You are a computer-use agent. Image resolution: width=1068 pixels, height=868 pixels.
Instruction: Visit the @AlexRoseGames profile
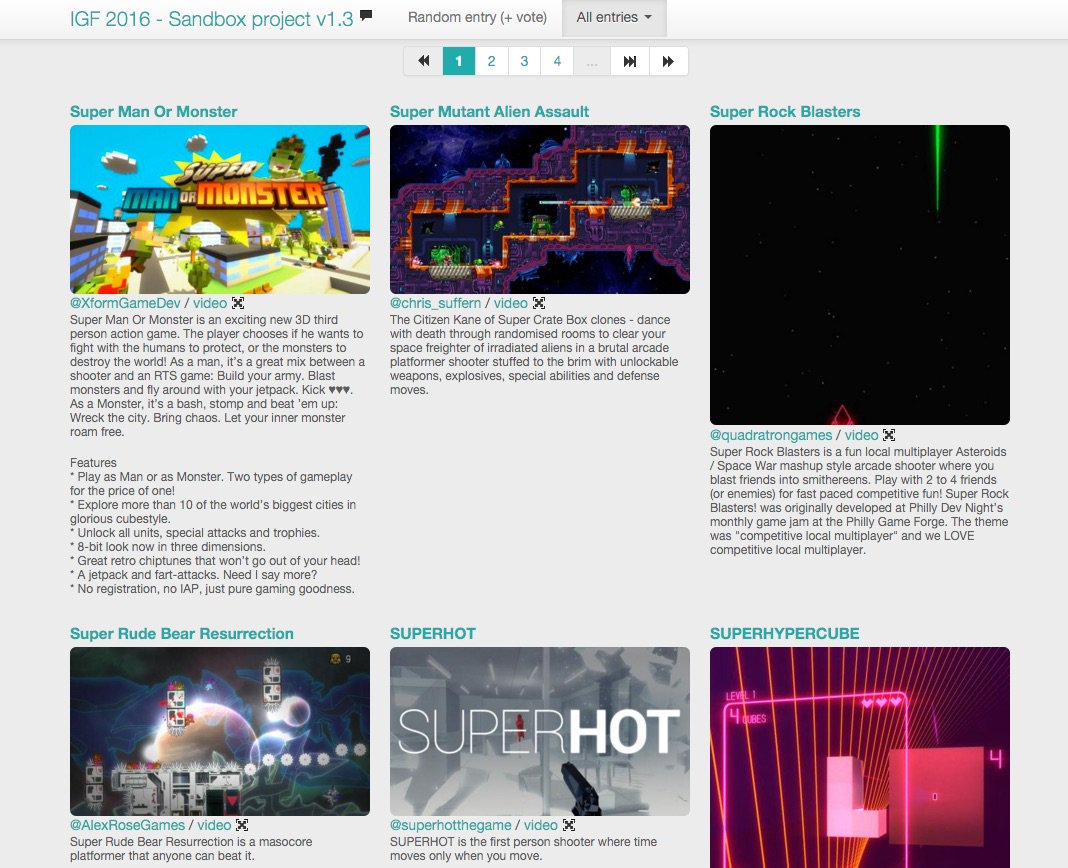click(x=127, y=825)
